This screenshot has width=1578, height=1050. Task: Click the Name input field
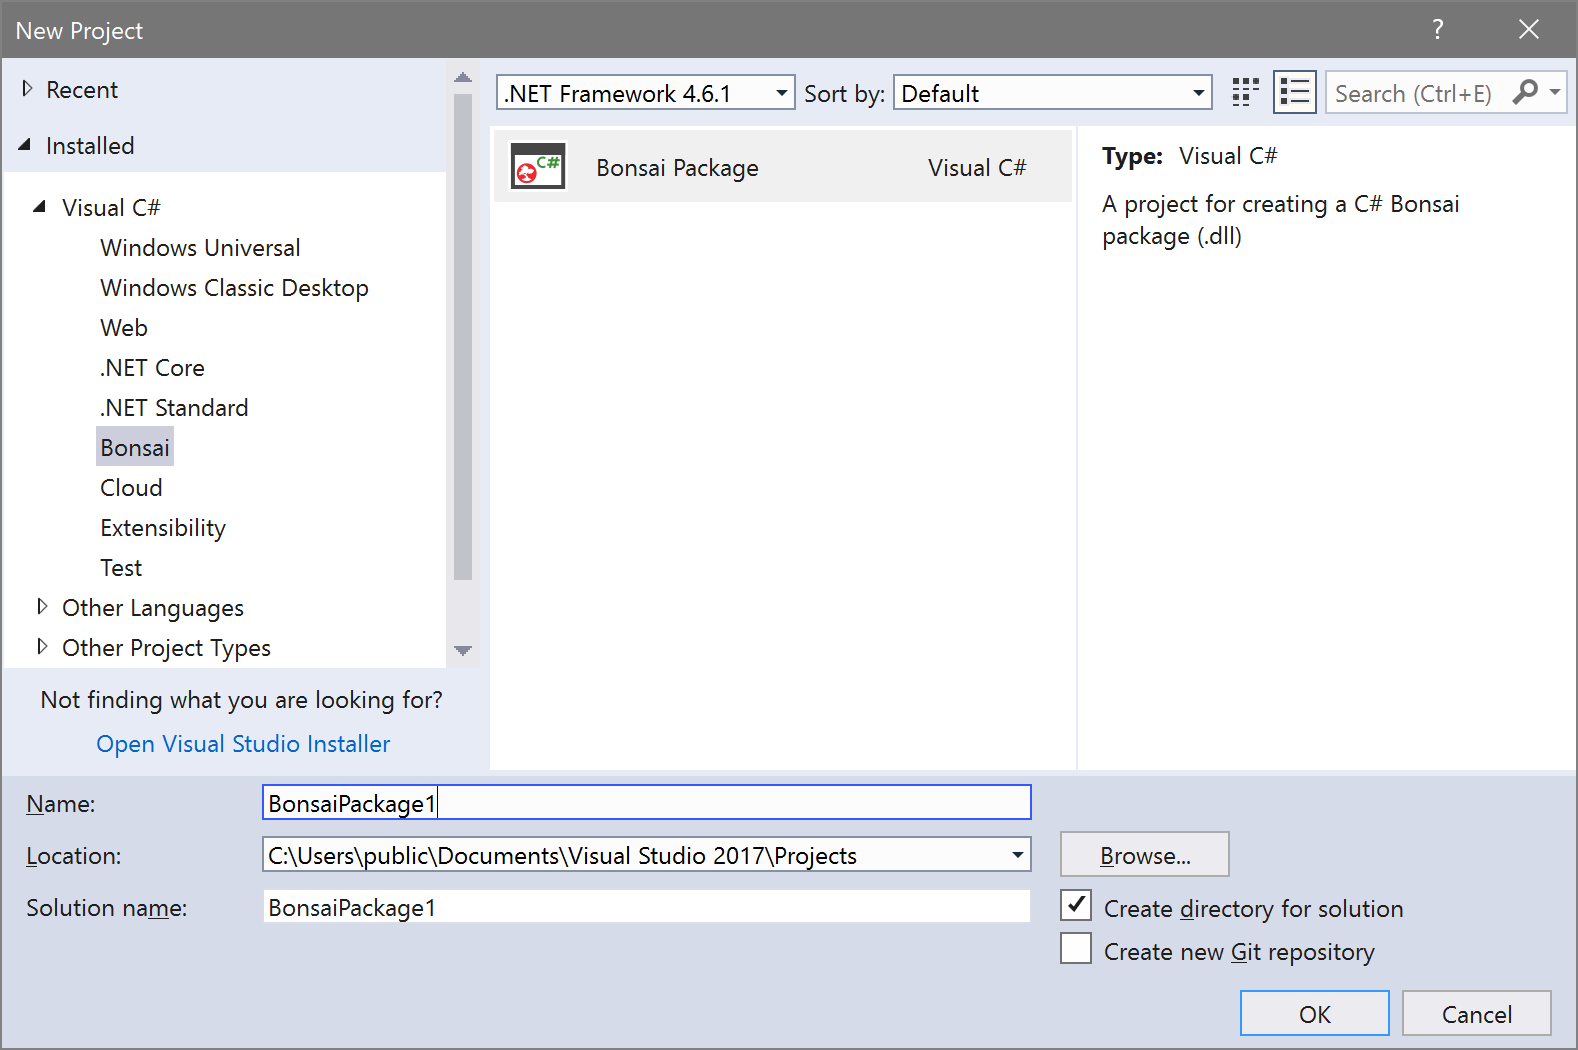(647, 803)
